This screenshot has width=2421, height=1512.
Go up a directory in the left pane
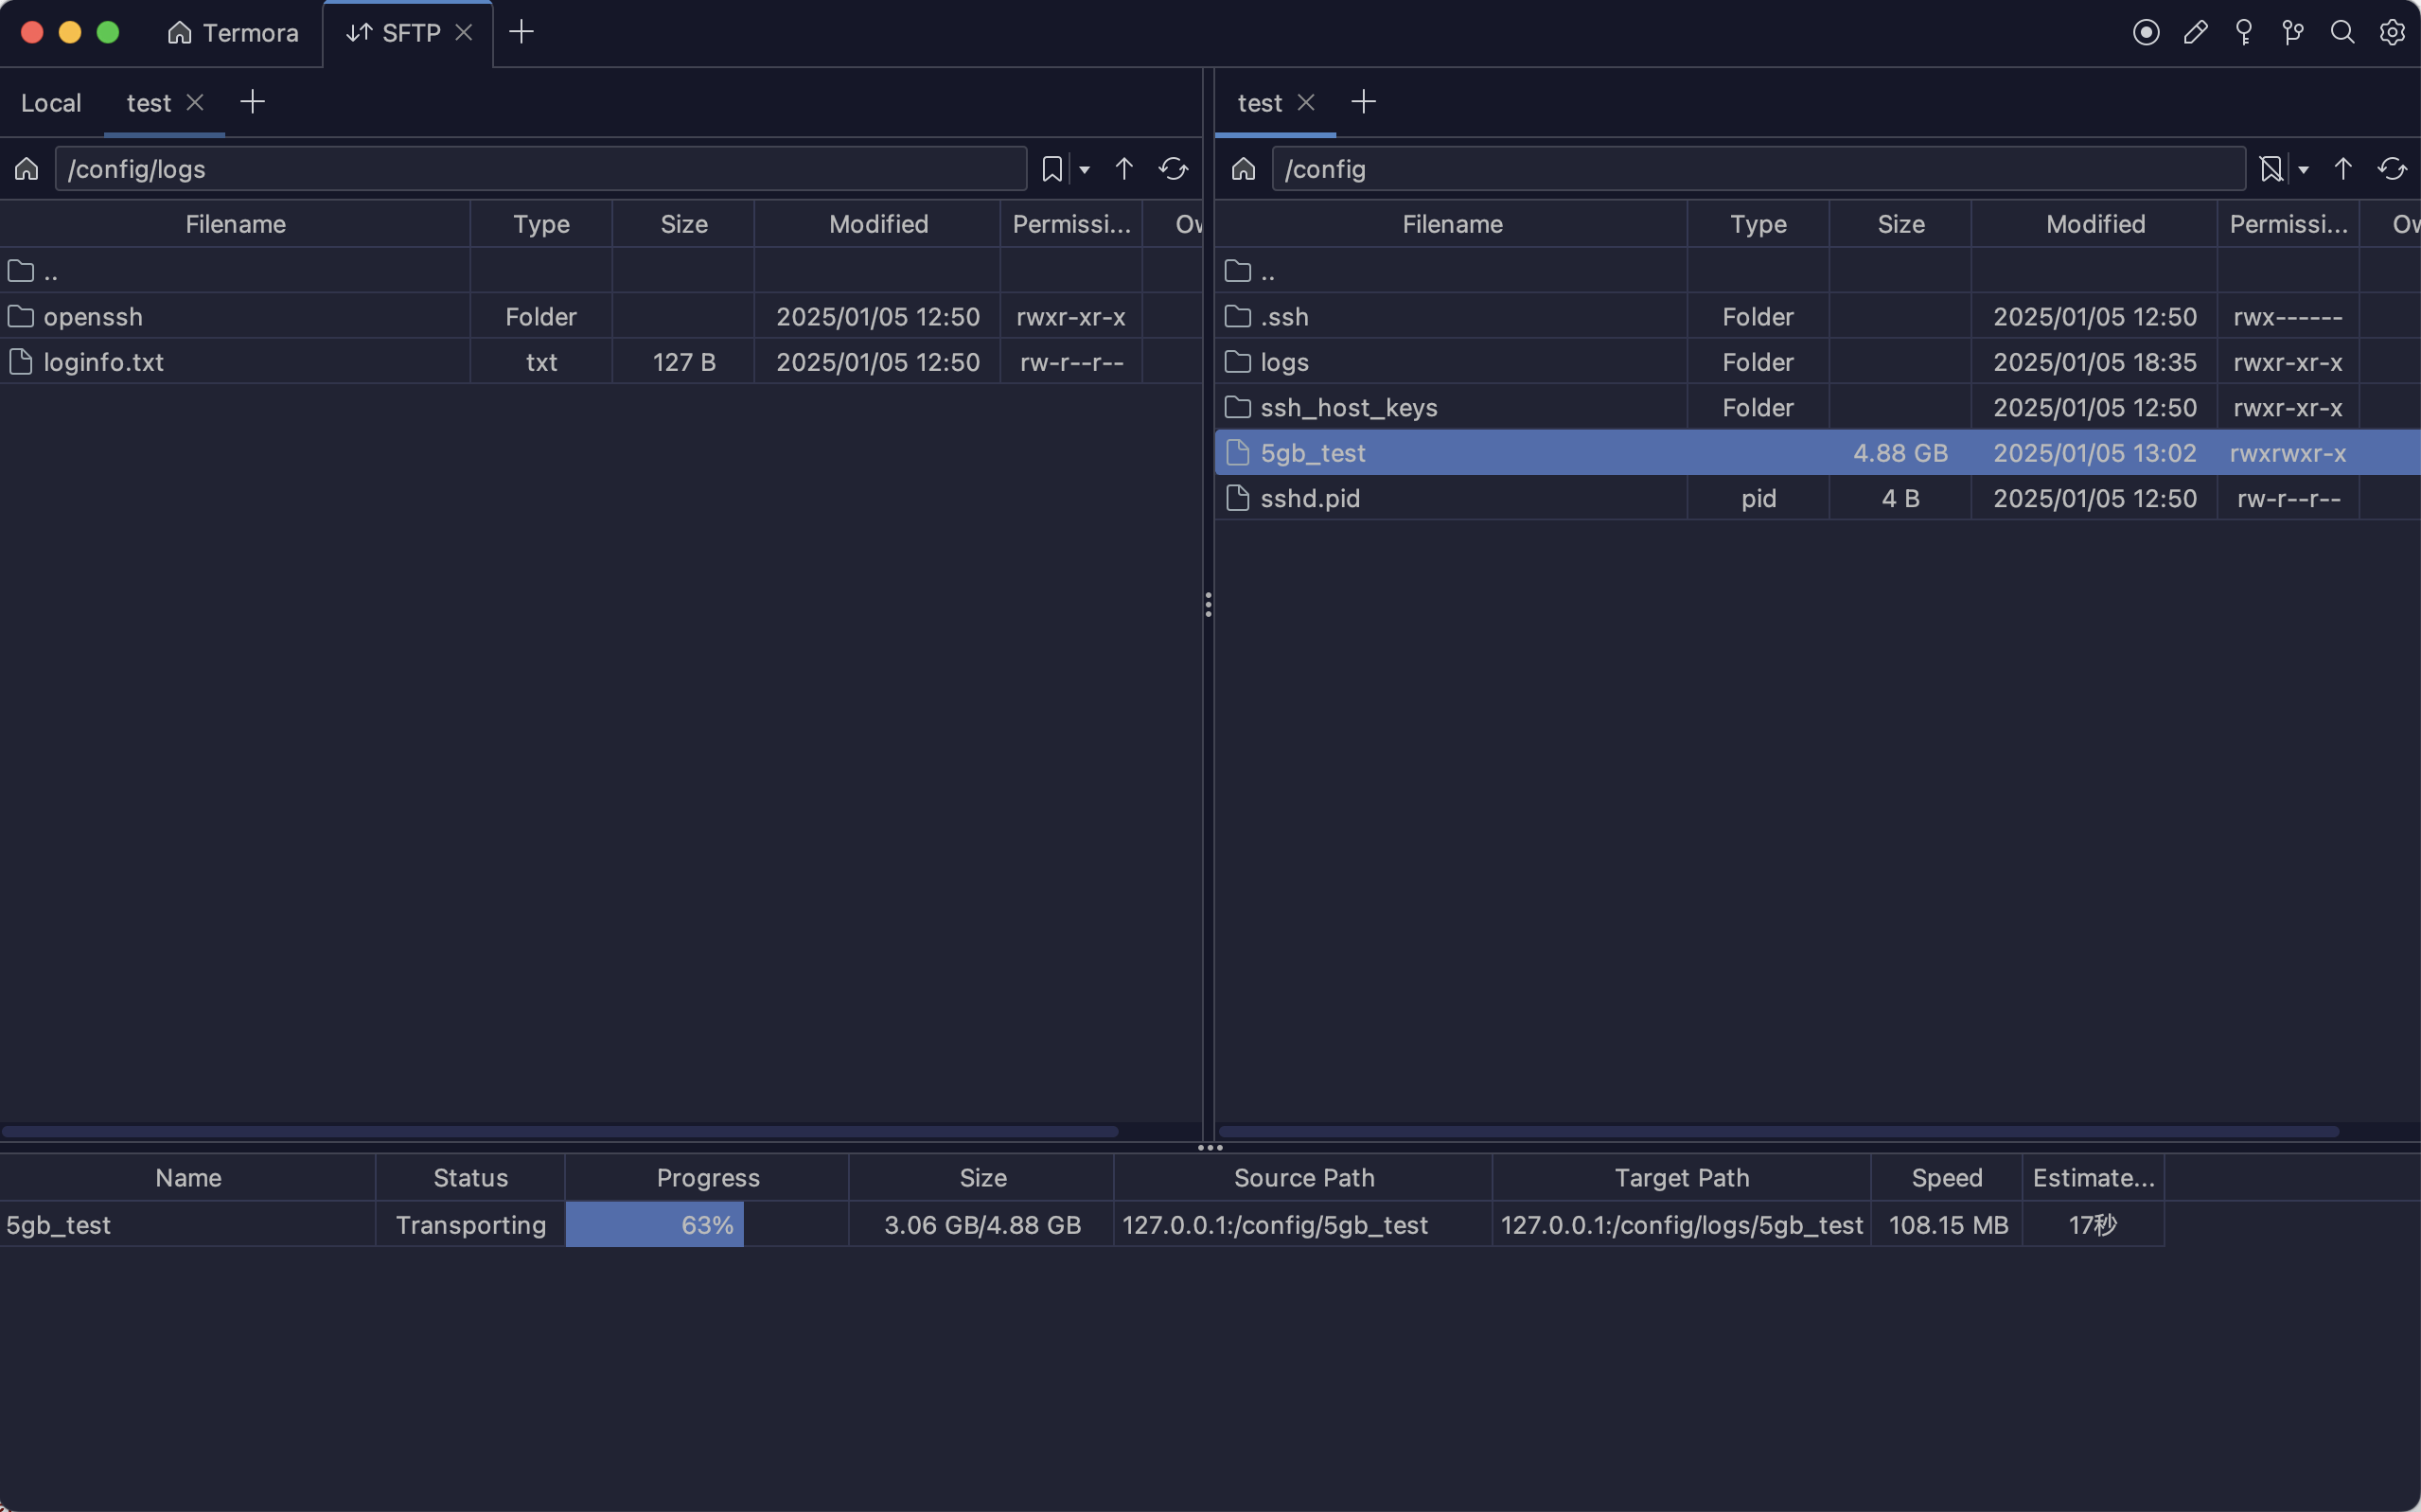pyautogui.click(x=1124, y=169)
